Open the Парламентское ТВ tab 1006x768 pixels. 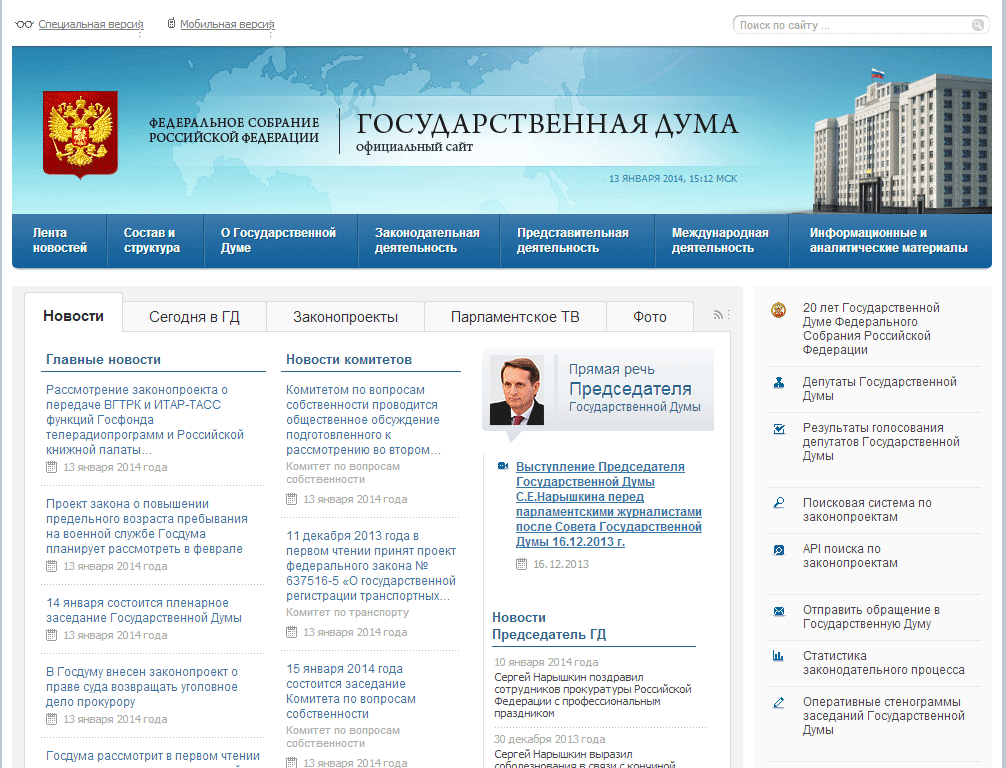point(514,317)
